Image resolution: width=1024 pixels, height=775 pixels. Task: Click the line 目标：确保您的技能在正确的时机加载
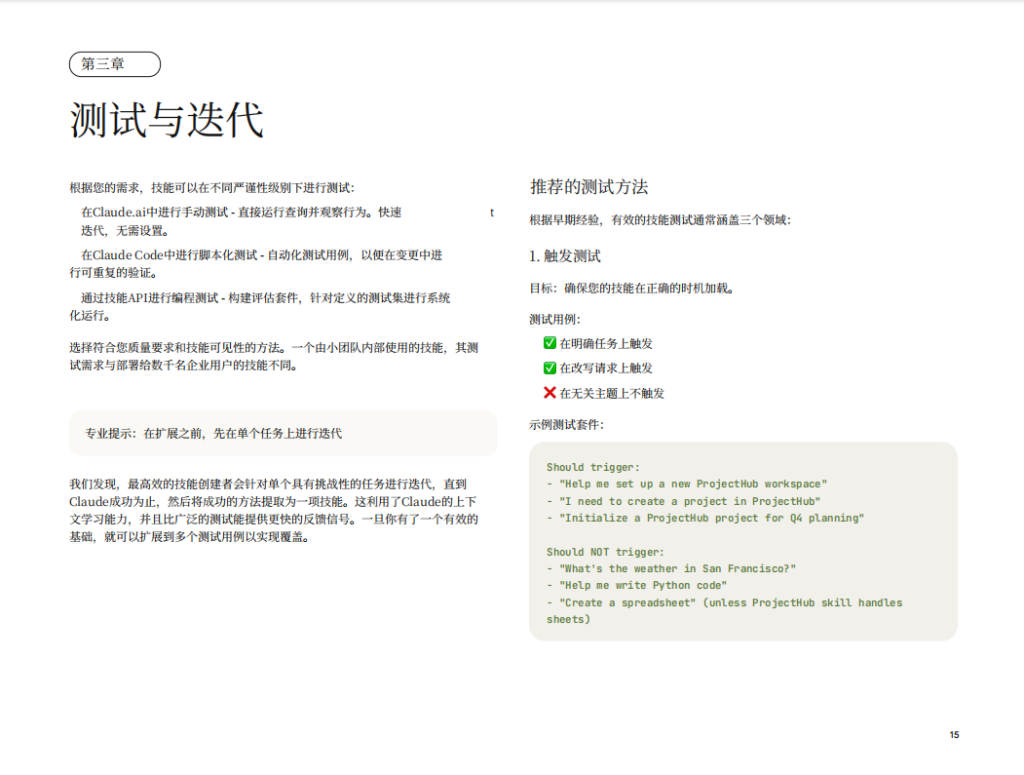point(632,288)
